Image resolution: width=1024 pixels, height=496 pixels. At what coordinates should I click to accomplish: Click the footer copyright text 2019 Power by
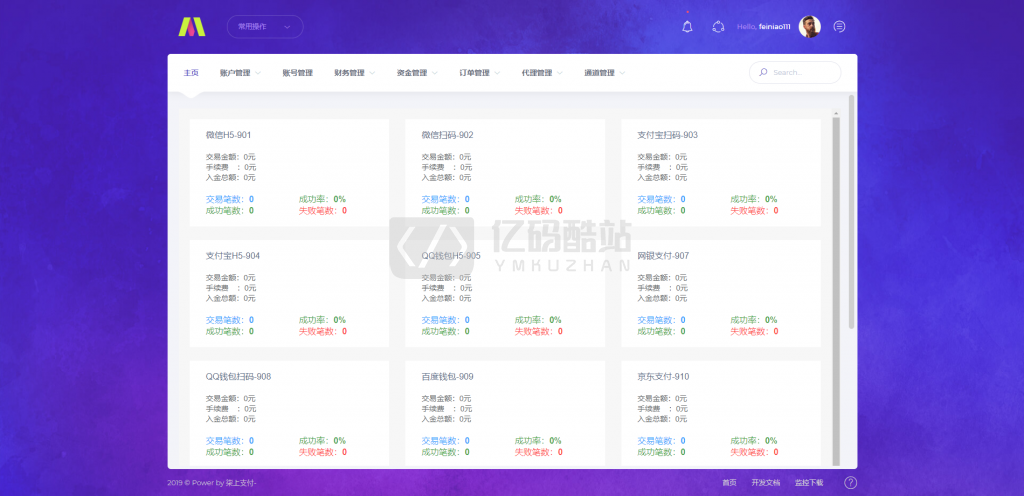point(212,483)
